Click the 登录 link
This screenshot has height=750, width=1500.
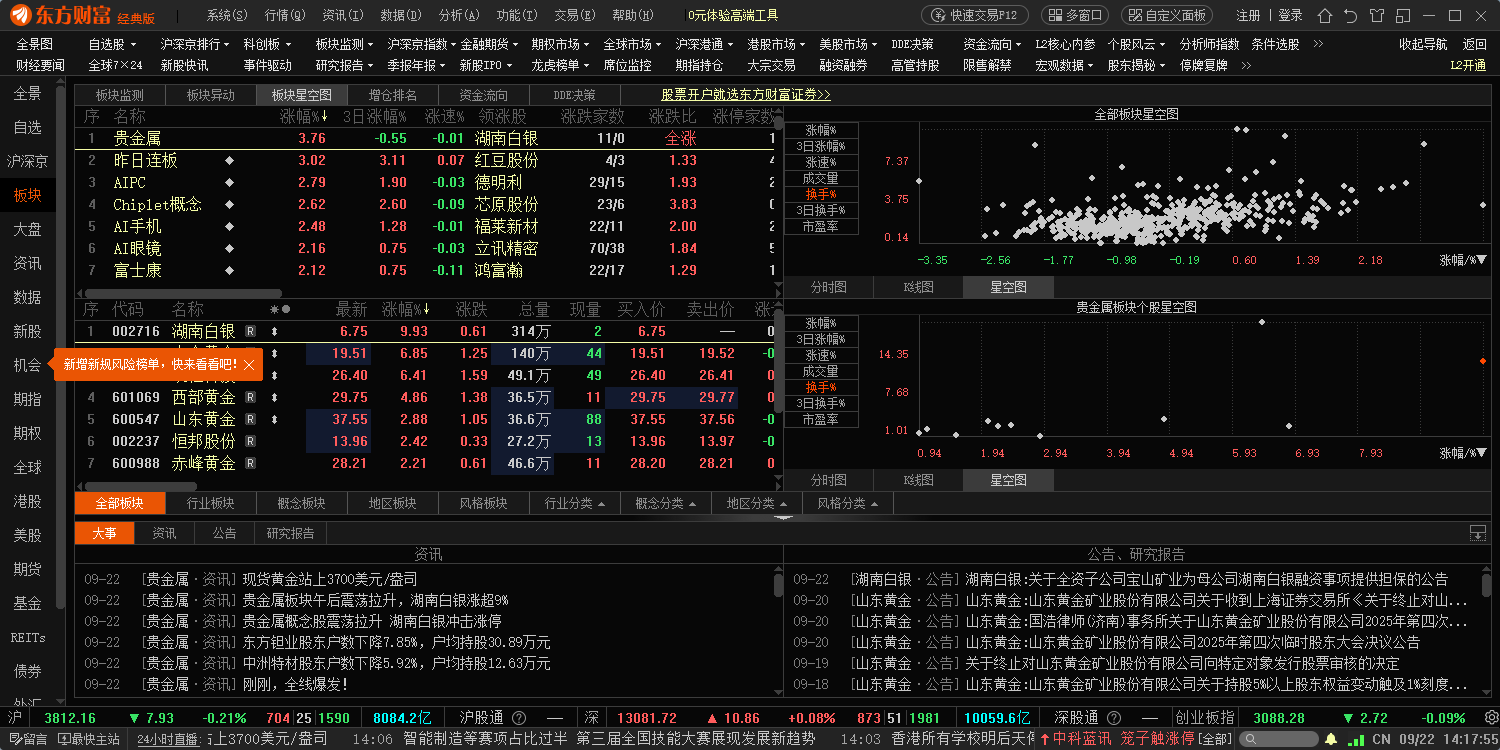click(x=1291, y=15)
